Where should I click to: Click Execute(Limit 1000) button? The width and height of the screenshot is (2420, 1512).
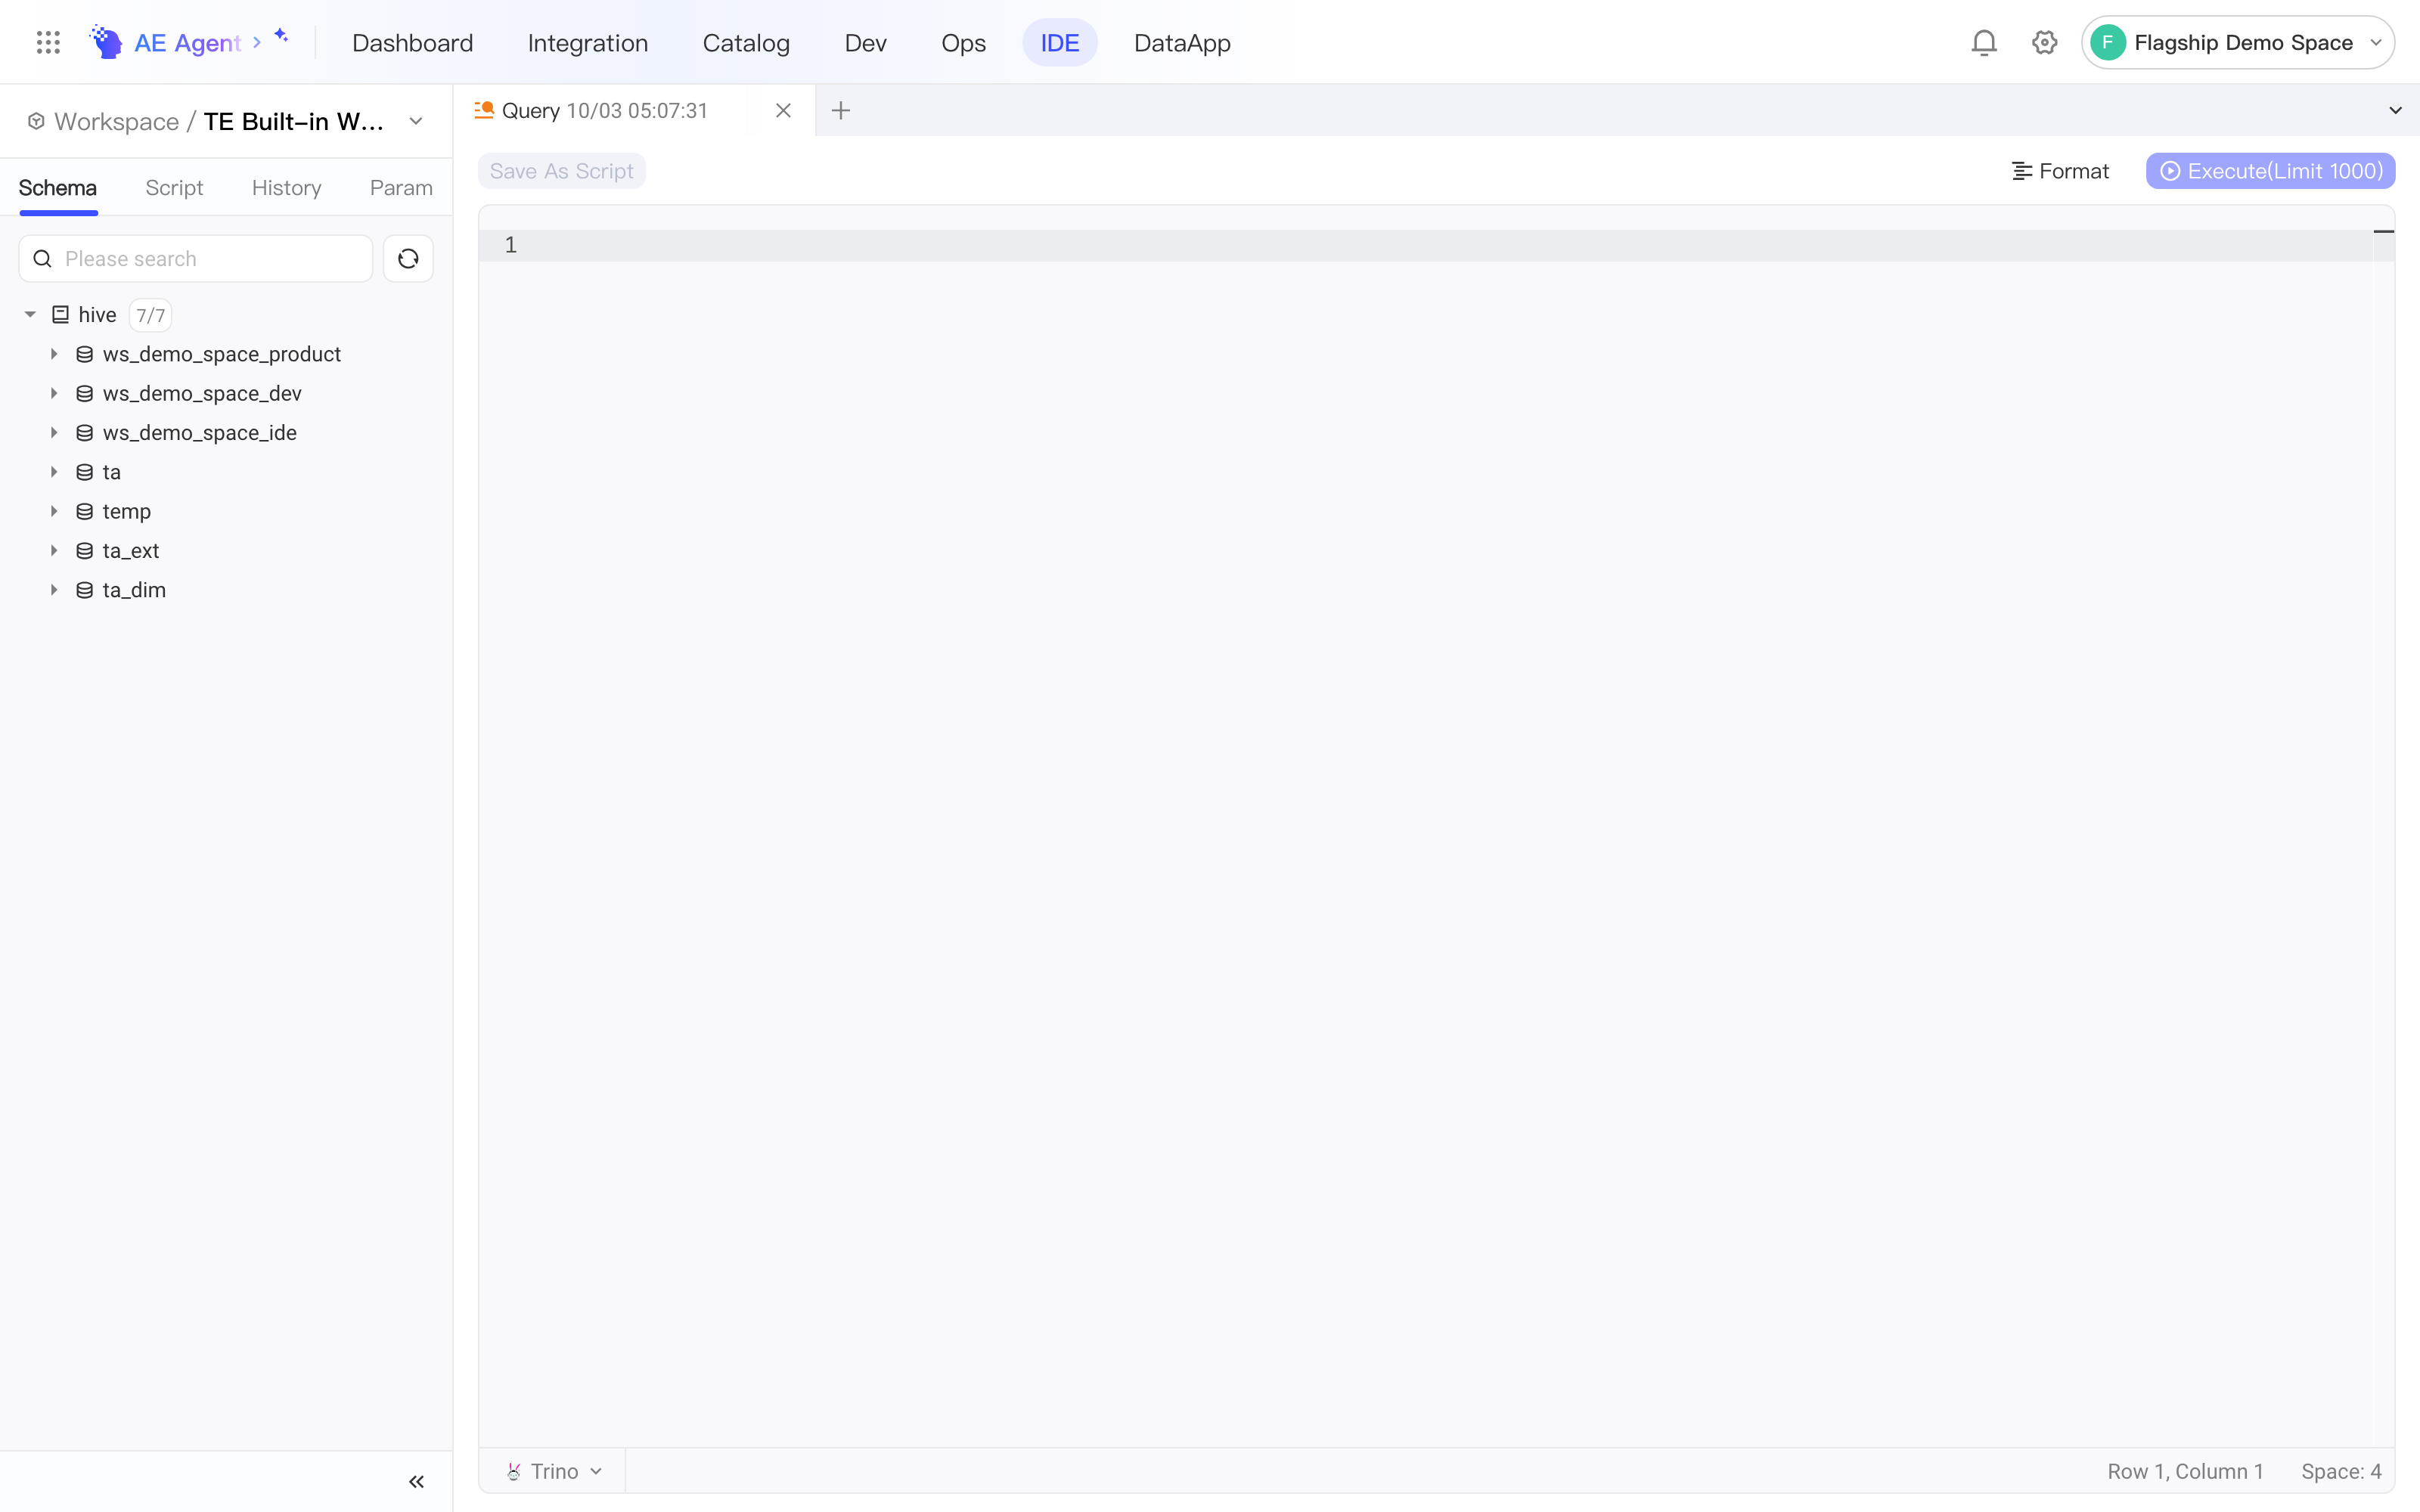(2270, 171)
